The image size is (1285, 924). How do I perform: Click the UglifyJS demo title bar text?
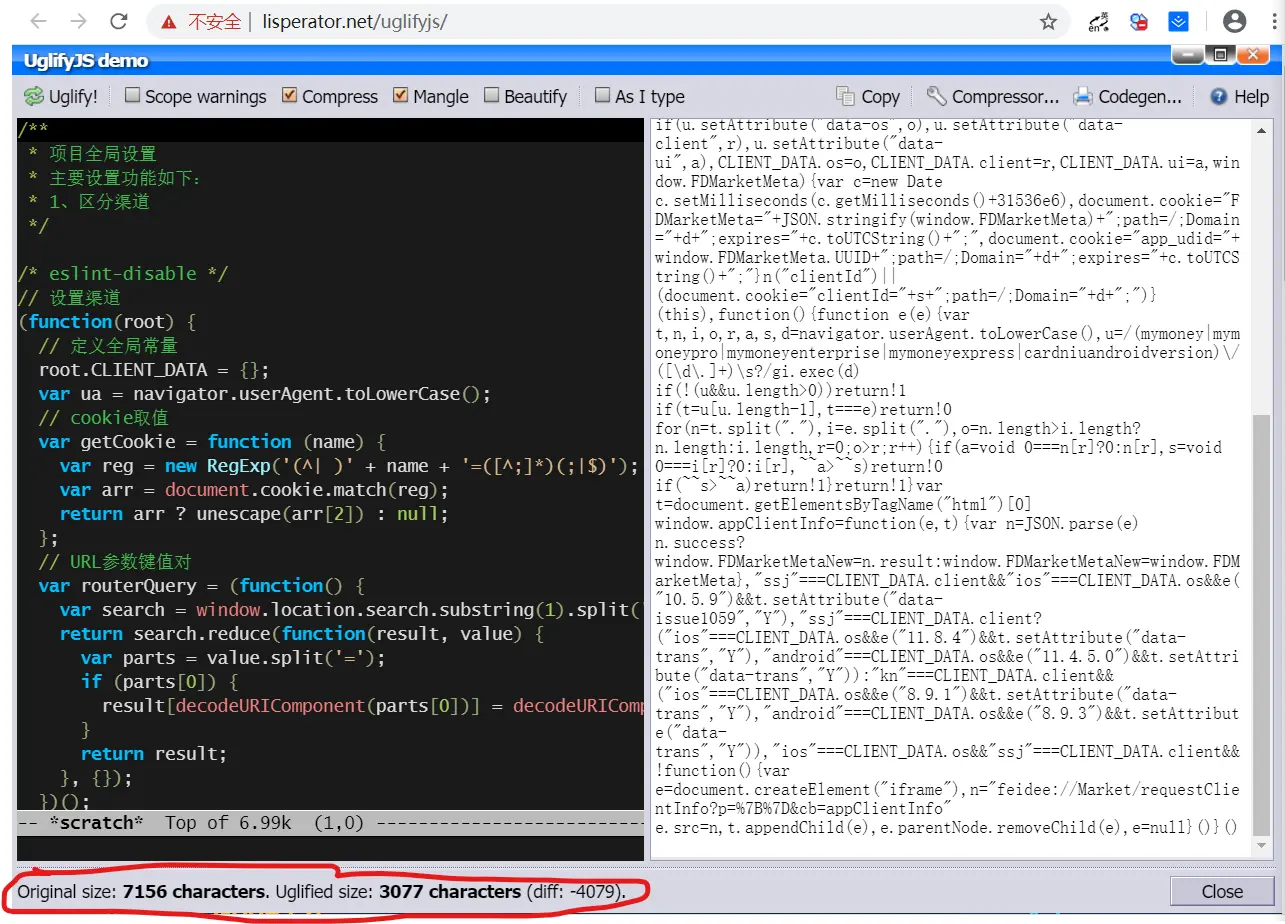(x=86, y=61)
